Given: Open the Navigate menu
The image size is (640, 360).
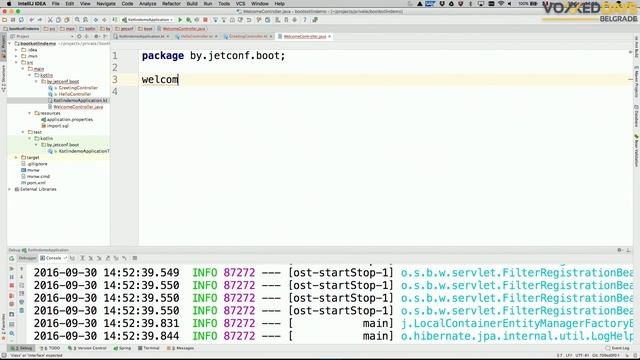Looking at the screenshot, I should [x=106, y=4].
